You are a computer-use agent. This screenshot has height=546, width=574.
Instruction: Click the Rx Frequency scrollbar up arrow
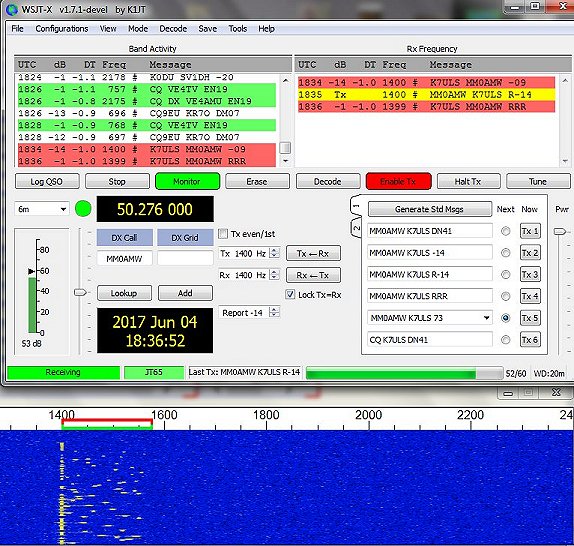(x=566, y=81)
